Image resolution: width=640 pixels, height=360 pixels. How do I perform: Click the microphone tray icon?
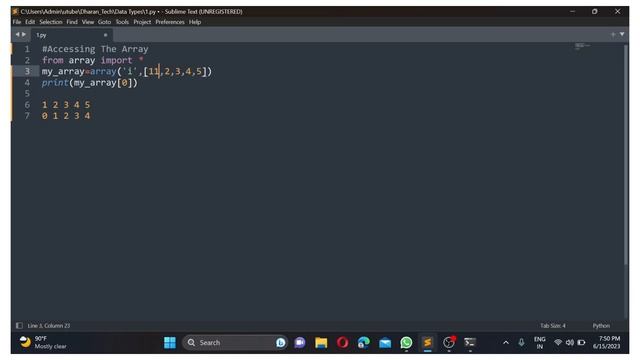coord(521,342)
